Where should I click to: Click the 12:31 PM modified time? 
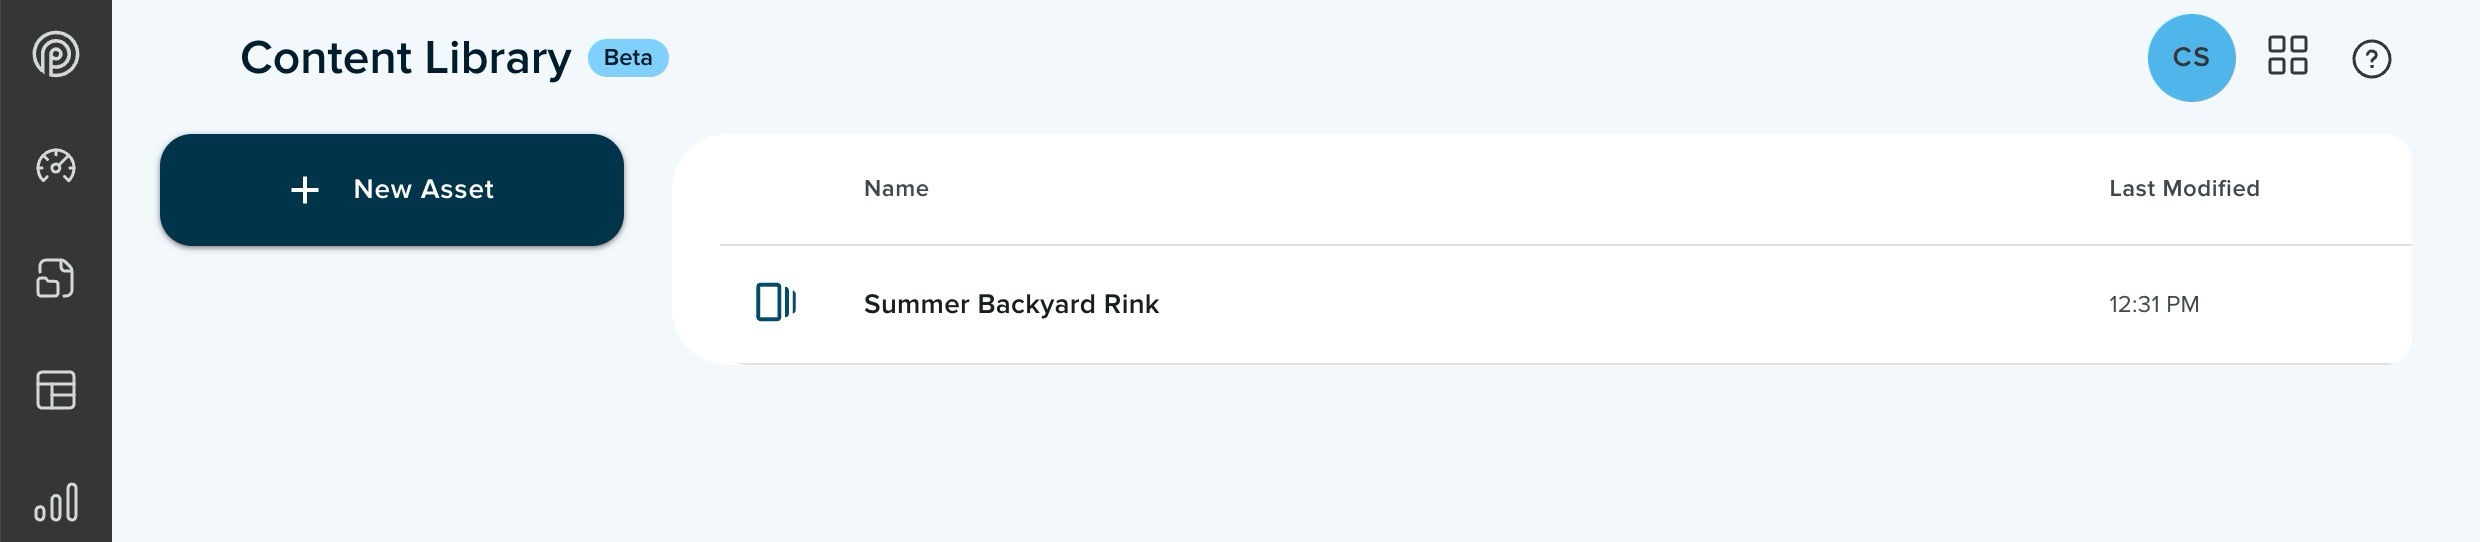coord(2154,304)
